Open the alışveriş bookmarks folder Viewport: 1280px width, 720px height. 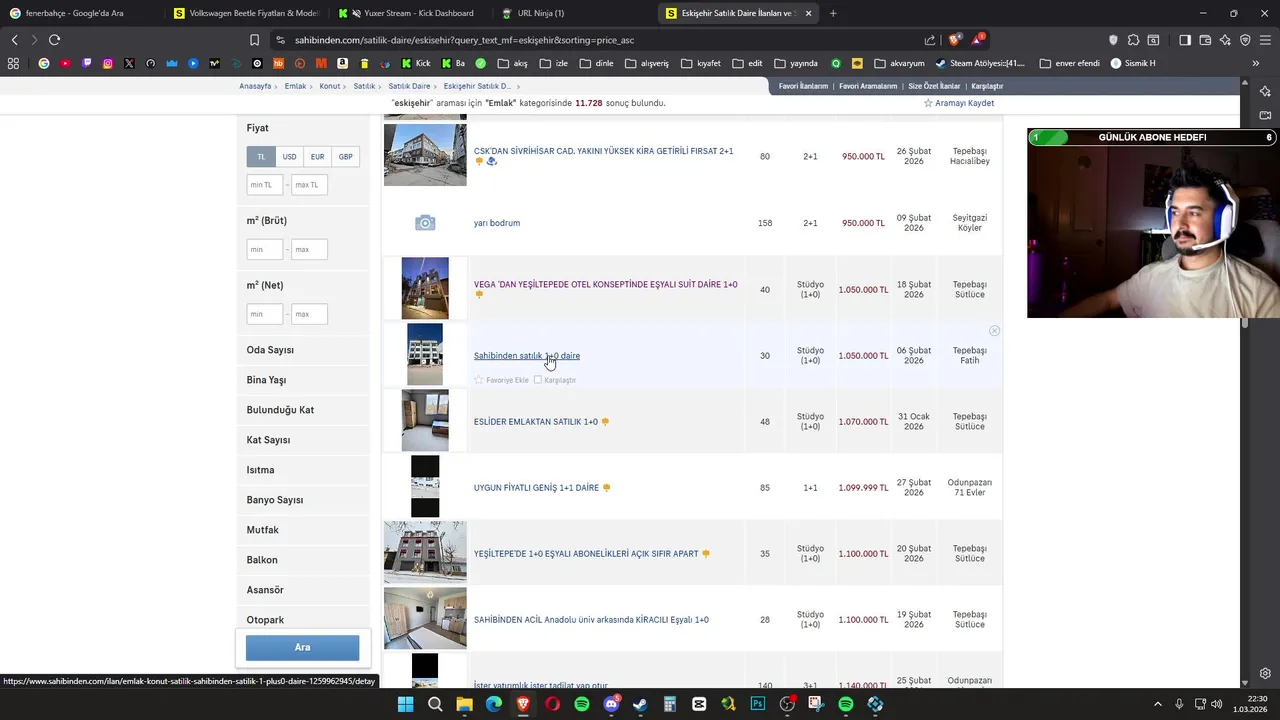[x=646, y=63]
